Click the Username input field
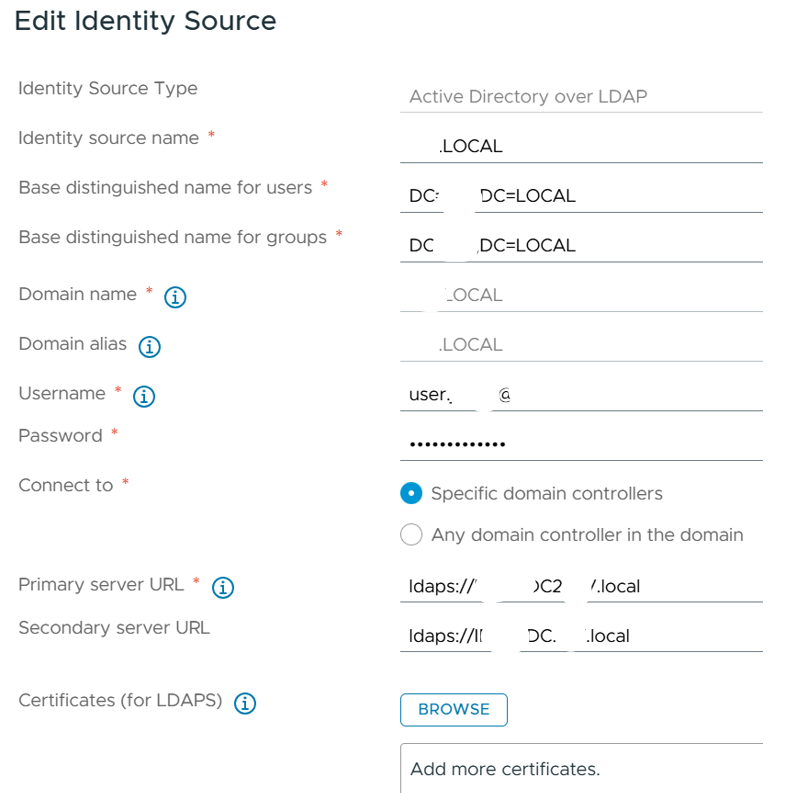Screen dimensions: 787x793 (580, 395)
